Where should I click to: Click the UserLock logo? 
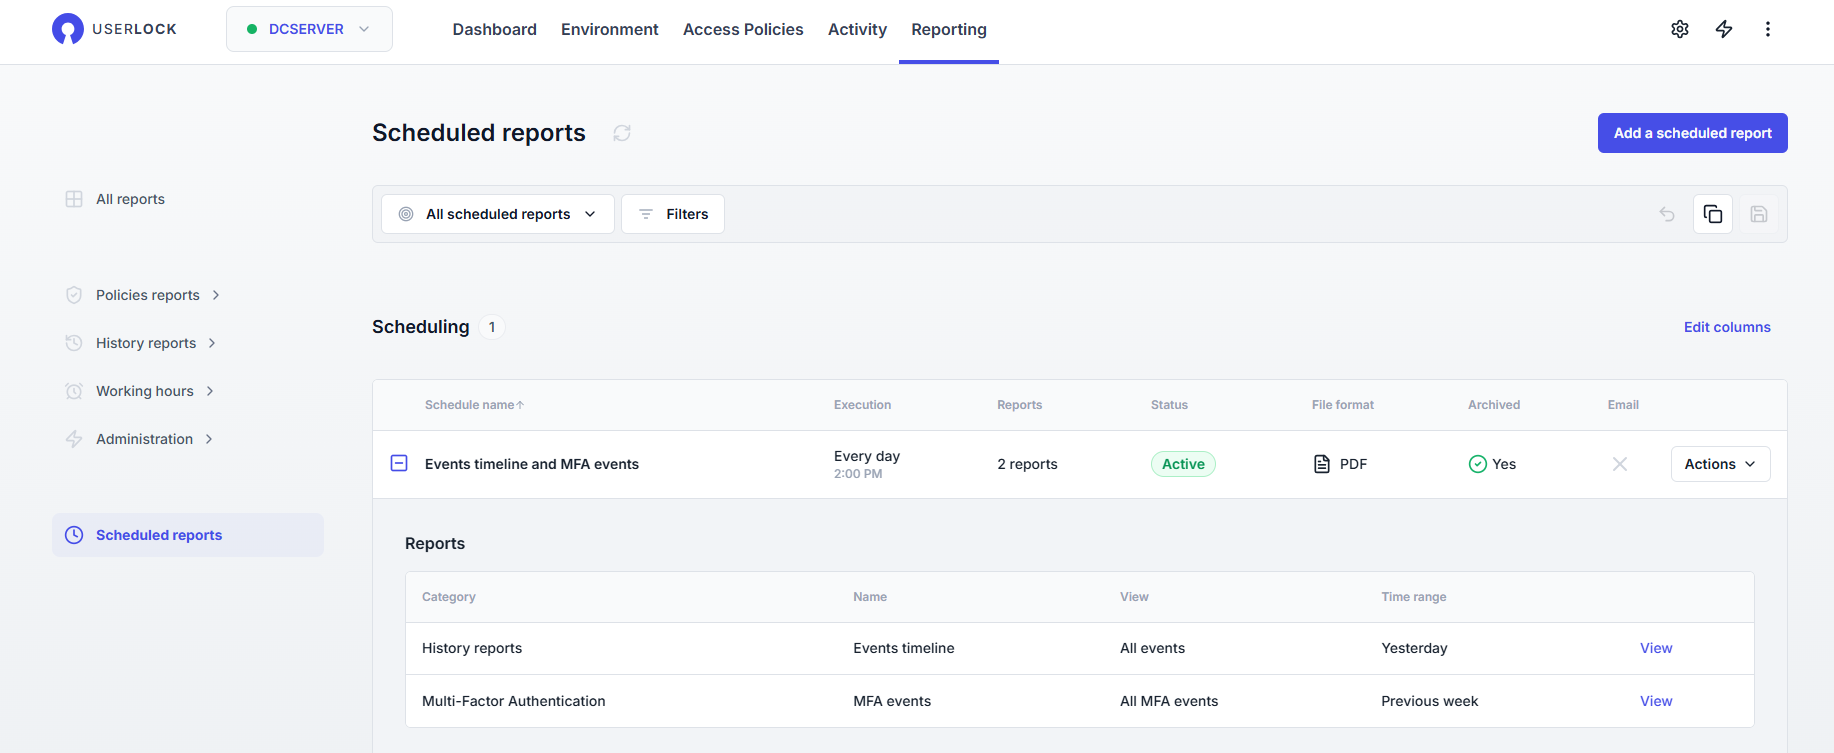[x=114, y=29]
